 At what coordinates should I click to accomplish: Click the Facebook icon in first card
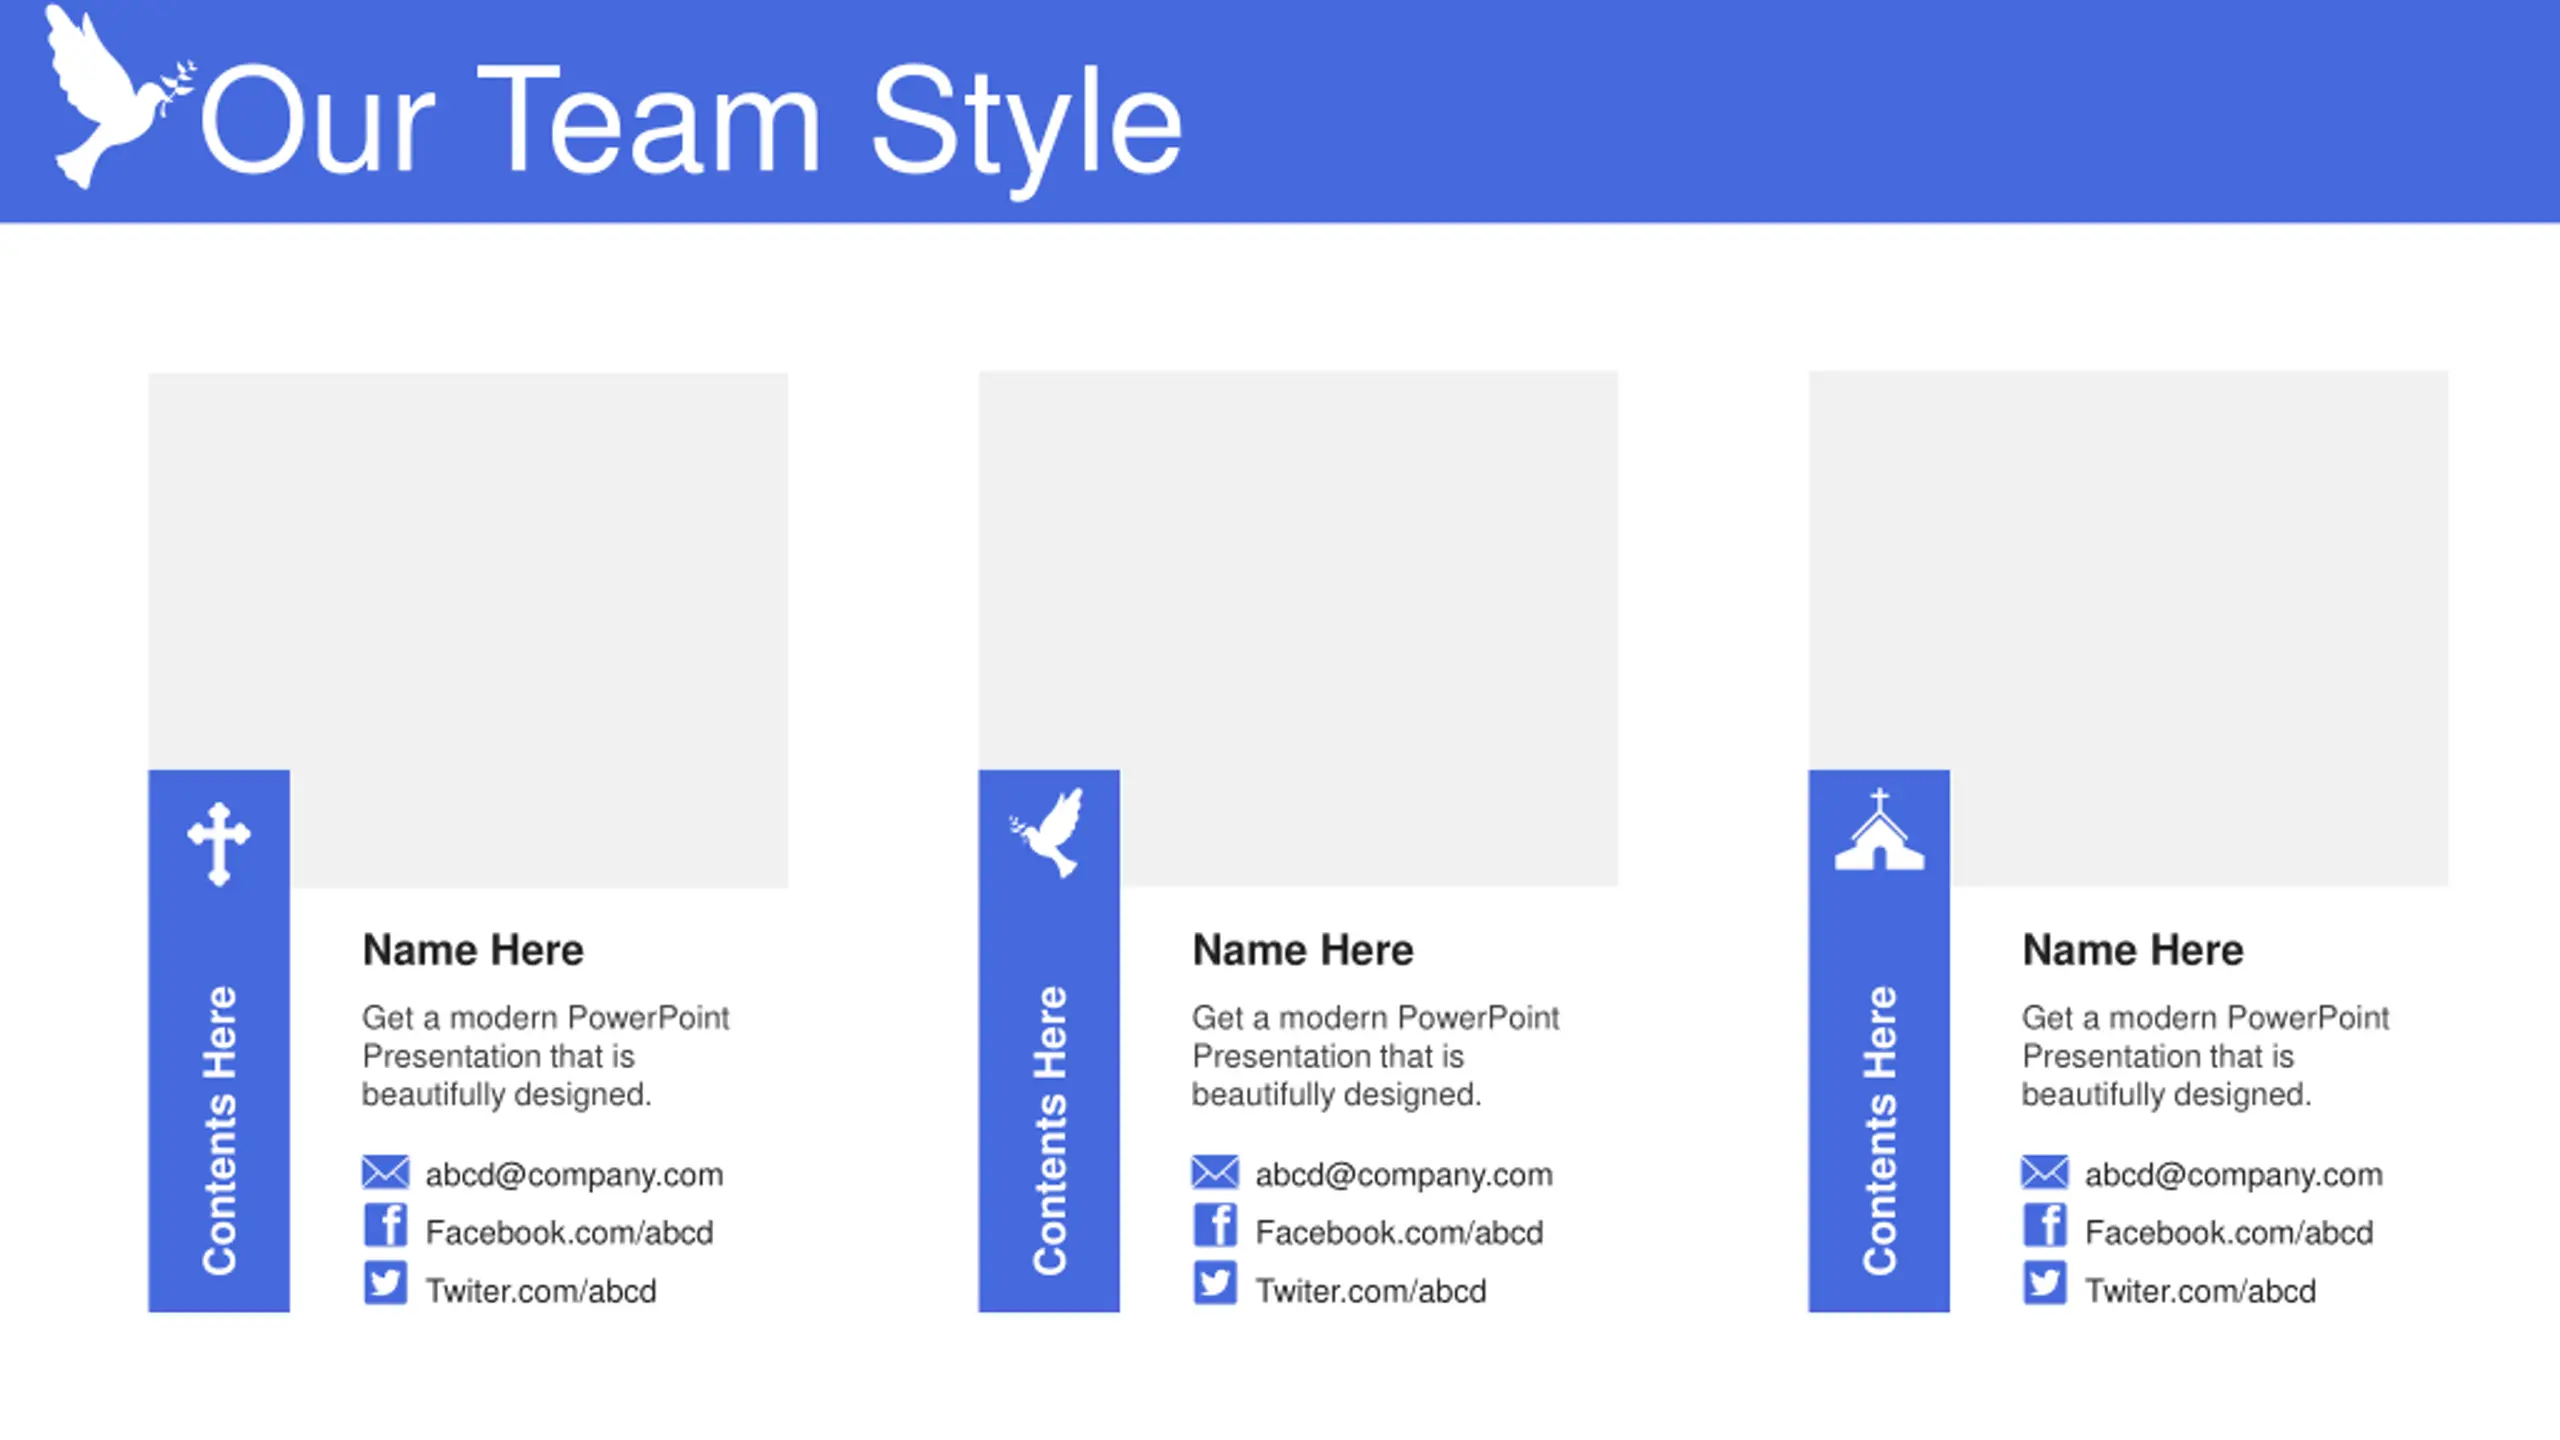coord(385,1226)
